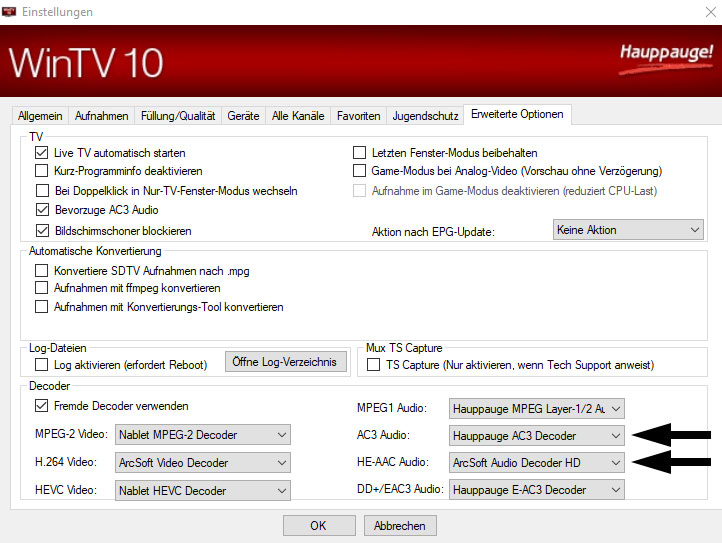Select the Jugendschutz tab

425,116
